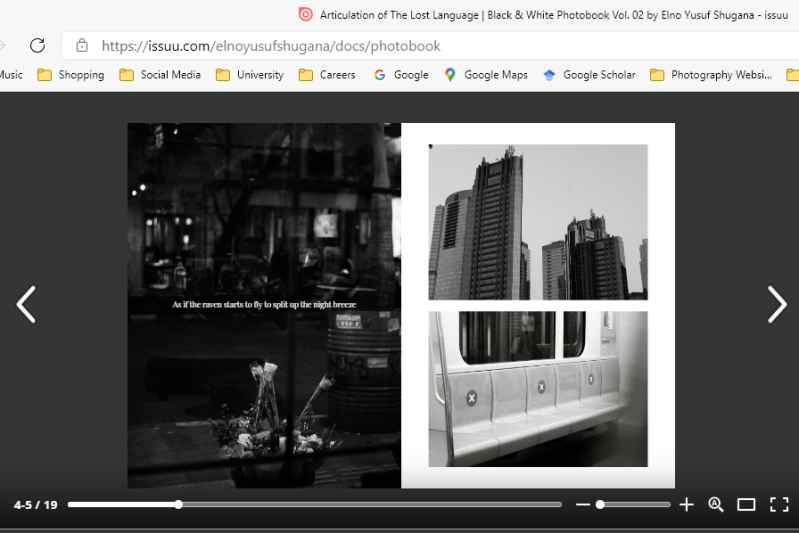Click the raven caption text on the left page

[x=264, y=305]
